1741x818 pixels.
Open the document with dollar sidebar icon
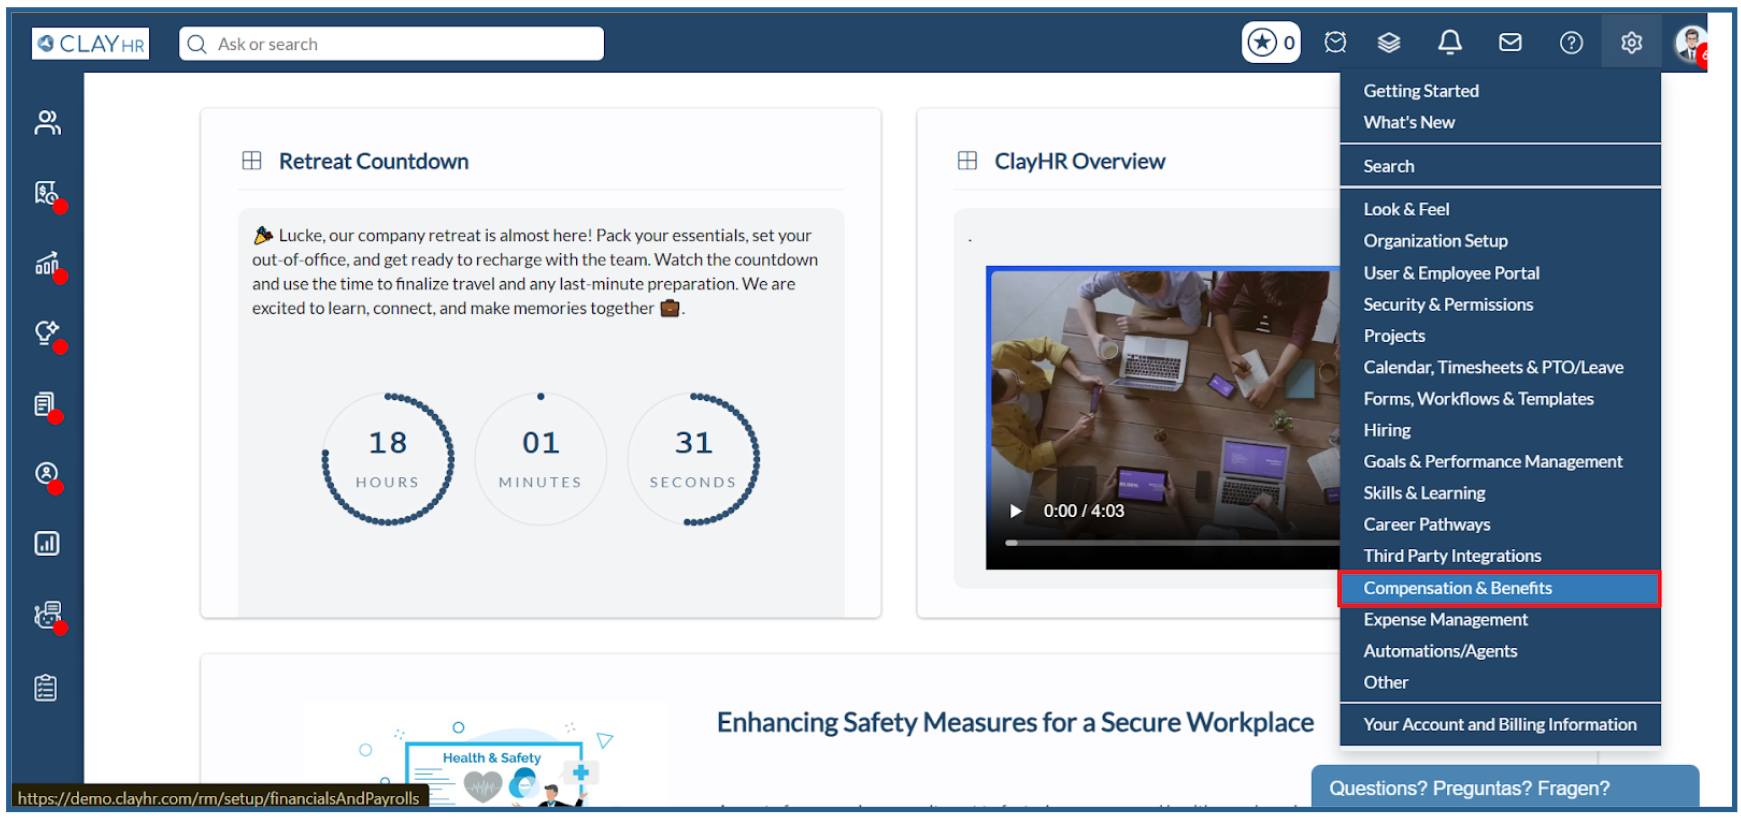click(x=47, y=193)
